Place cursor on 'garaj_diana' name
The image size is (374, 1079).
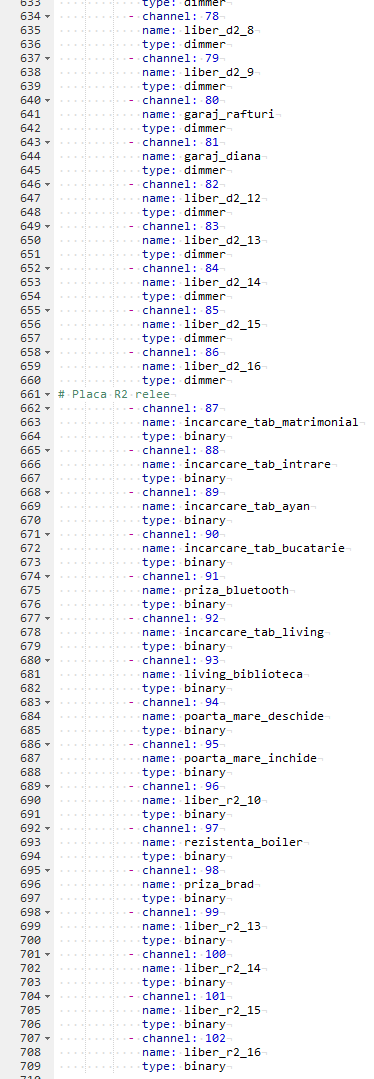[222, 156]
